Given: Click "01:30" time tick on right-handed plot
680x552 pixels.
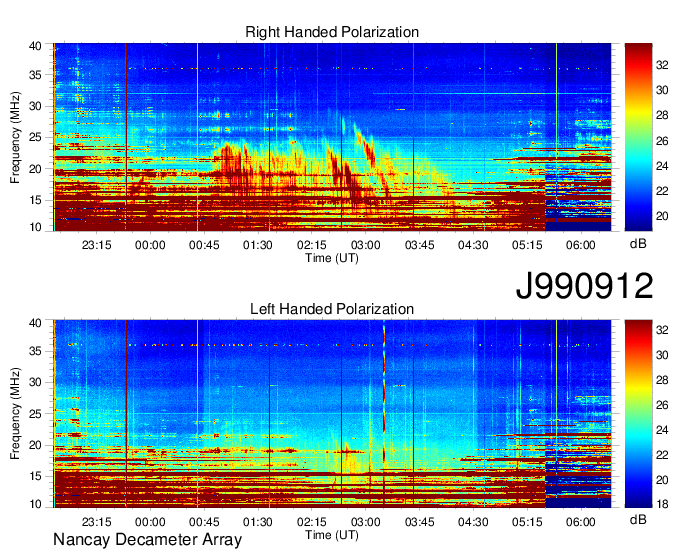Looking at the screenshot, I should 258,245.
